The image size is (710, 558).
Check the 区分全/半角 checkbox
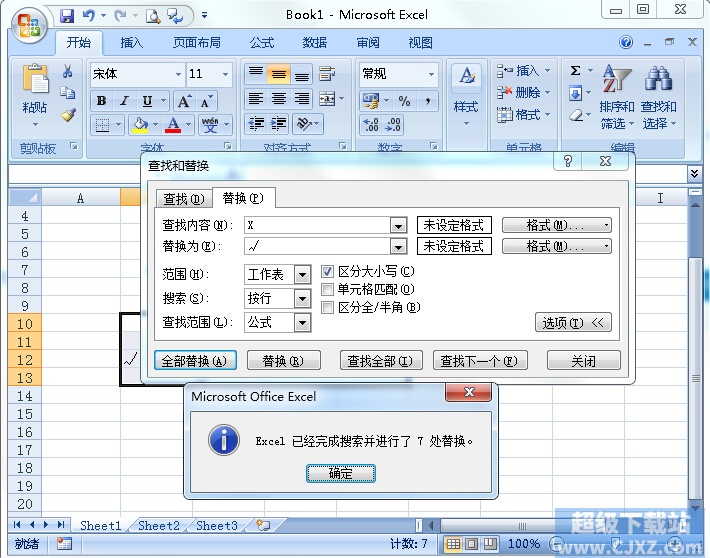[327, 308]
